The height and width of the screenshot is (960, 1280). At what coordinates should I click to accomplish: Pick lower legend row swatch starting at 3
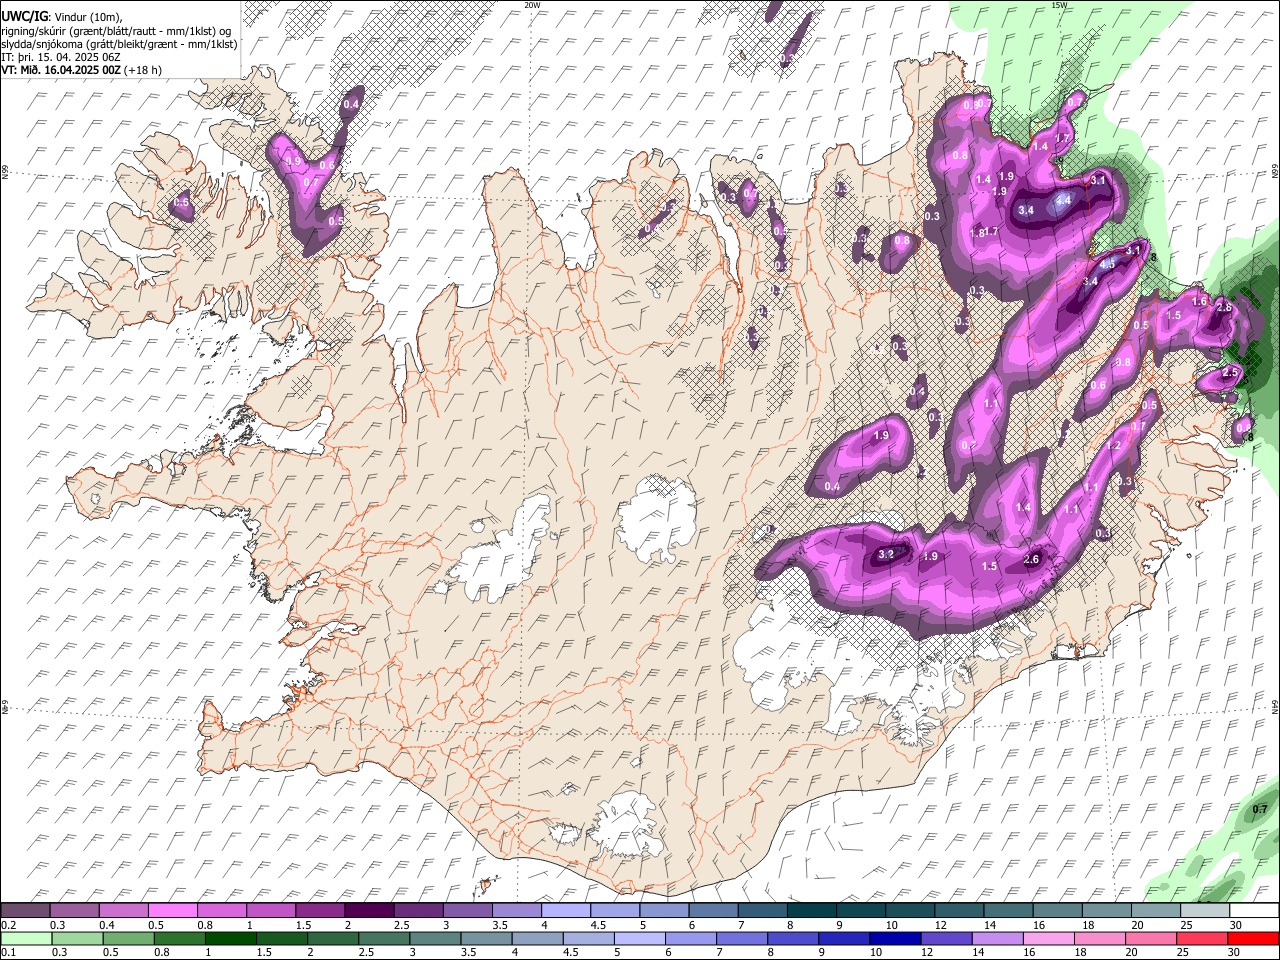pos(435,939)
